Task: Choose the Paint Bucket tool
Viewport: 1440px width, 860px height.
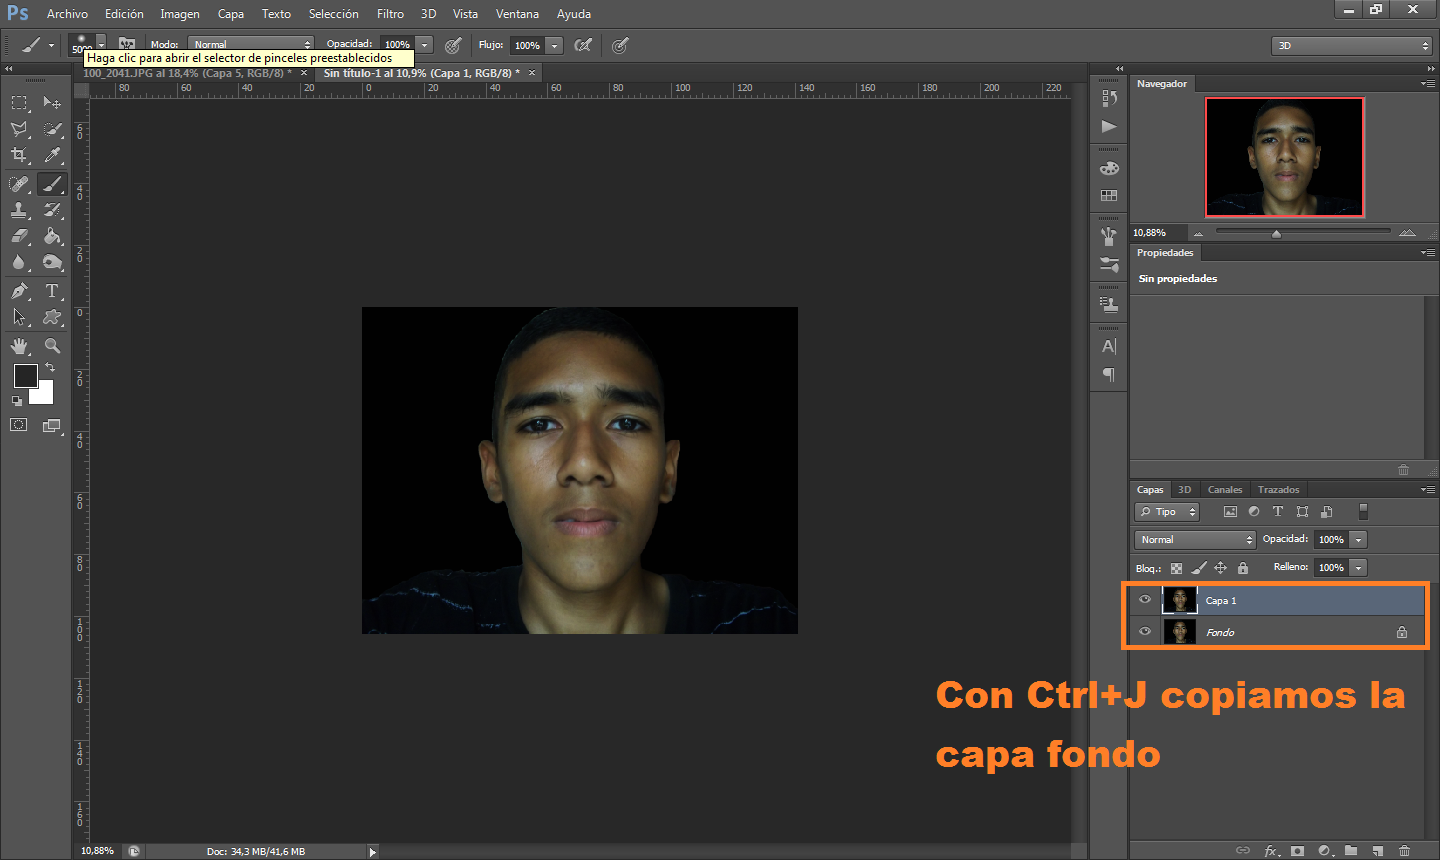Action: coord(52,236)
